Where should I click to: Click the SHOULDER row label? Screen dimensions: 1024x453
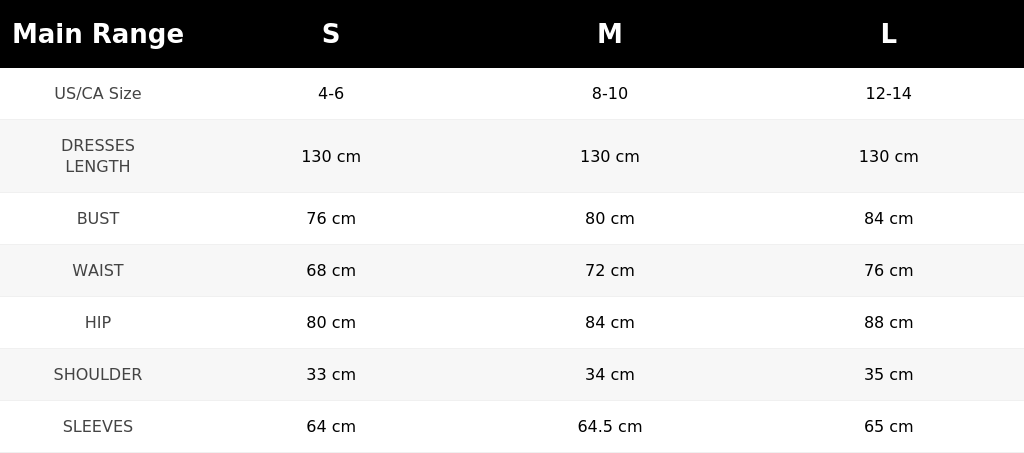click(98, 375)
